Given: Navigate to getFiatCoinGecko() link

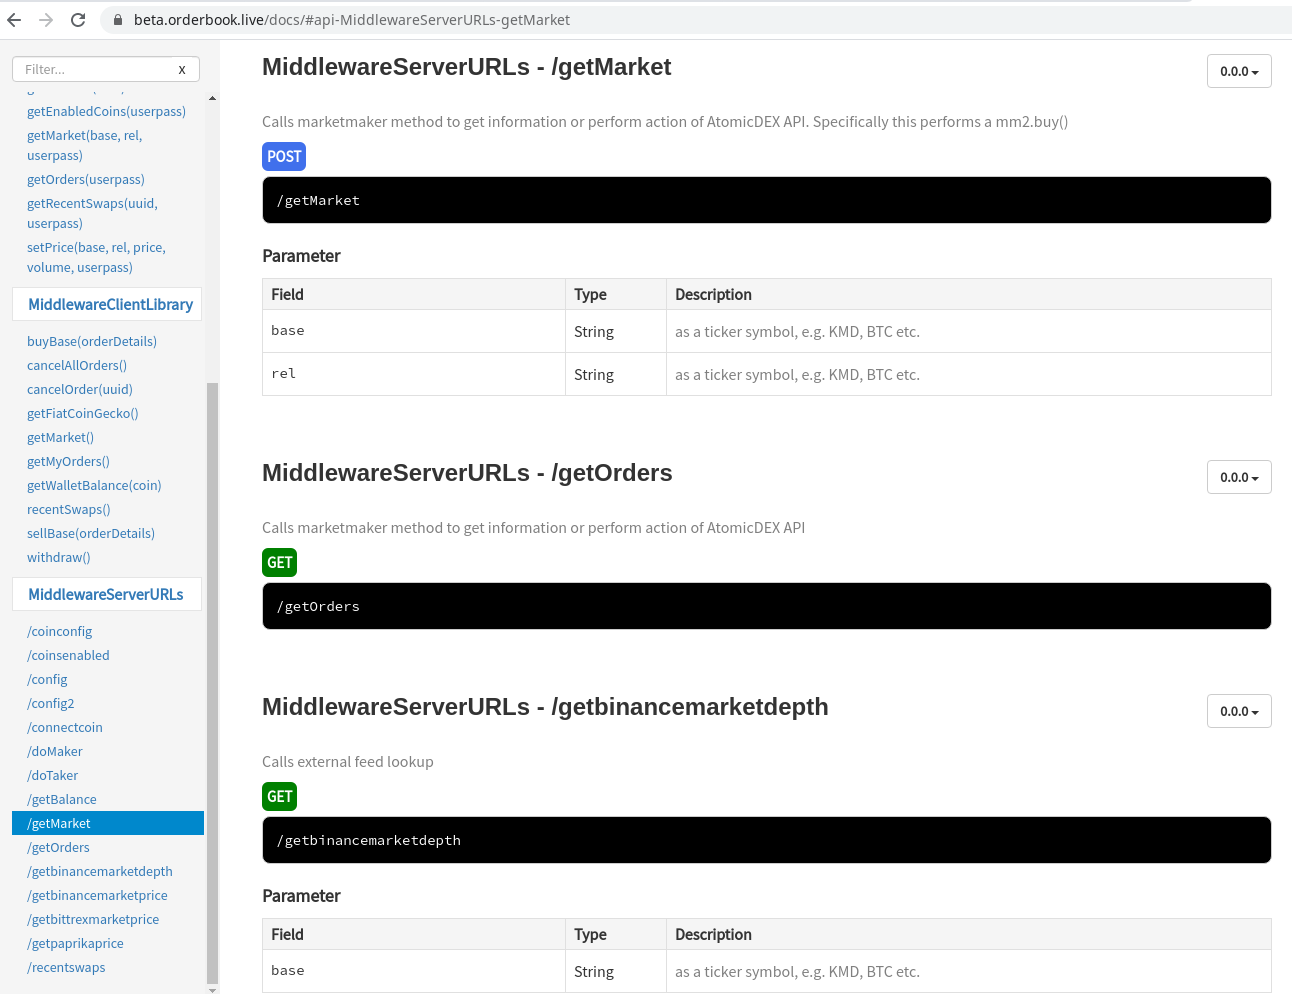Looking at the screenshot, I should (83, 413).
